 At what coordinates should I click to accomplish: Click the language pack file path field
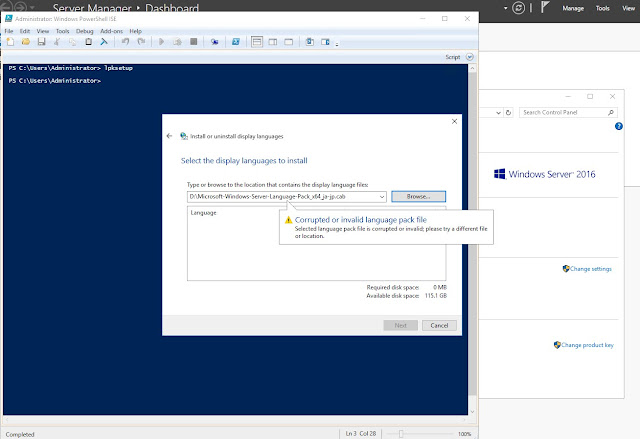(282, 197)
